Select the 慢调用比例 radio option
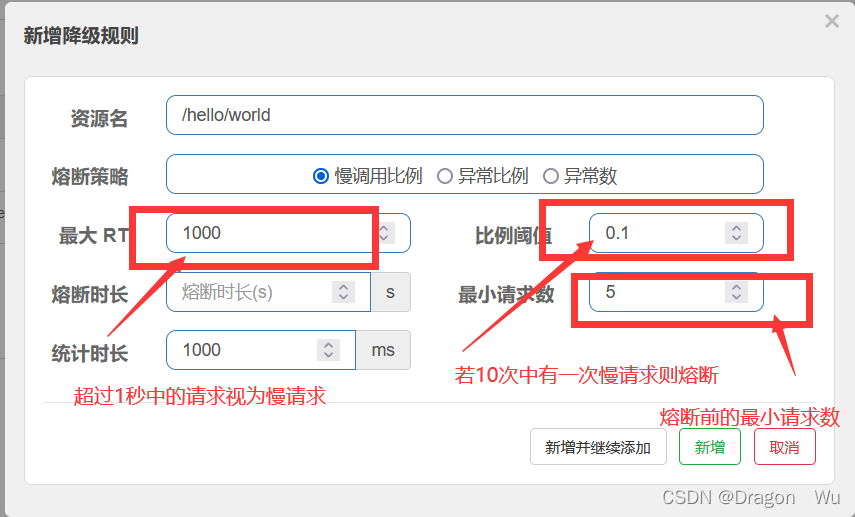Viewport: 855px width, 517px height. (x=321, y=176)
